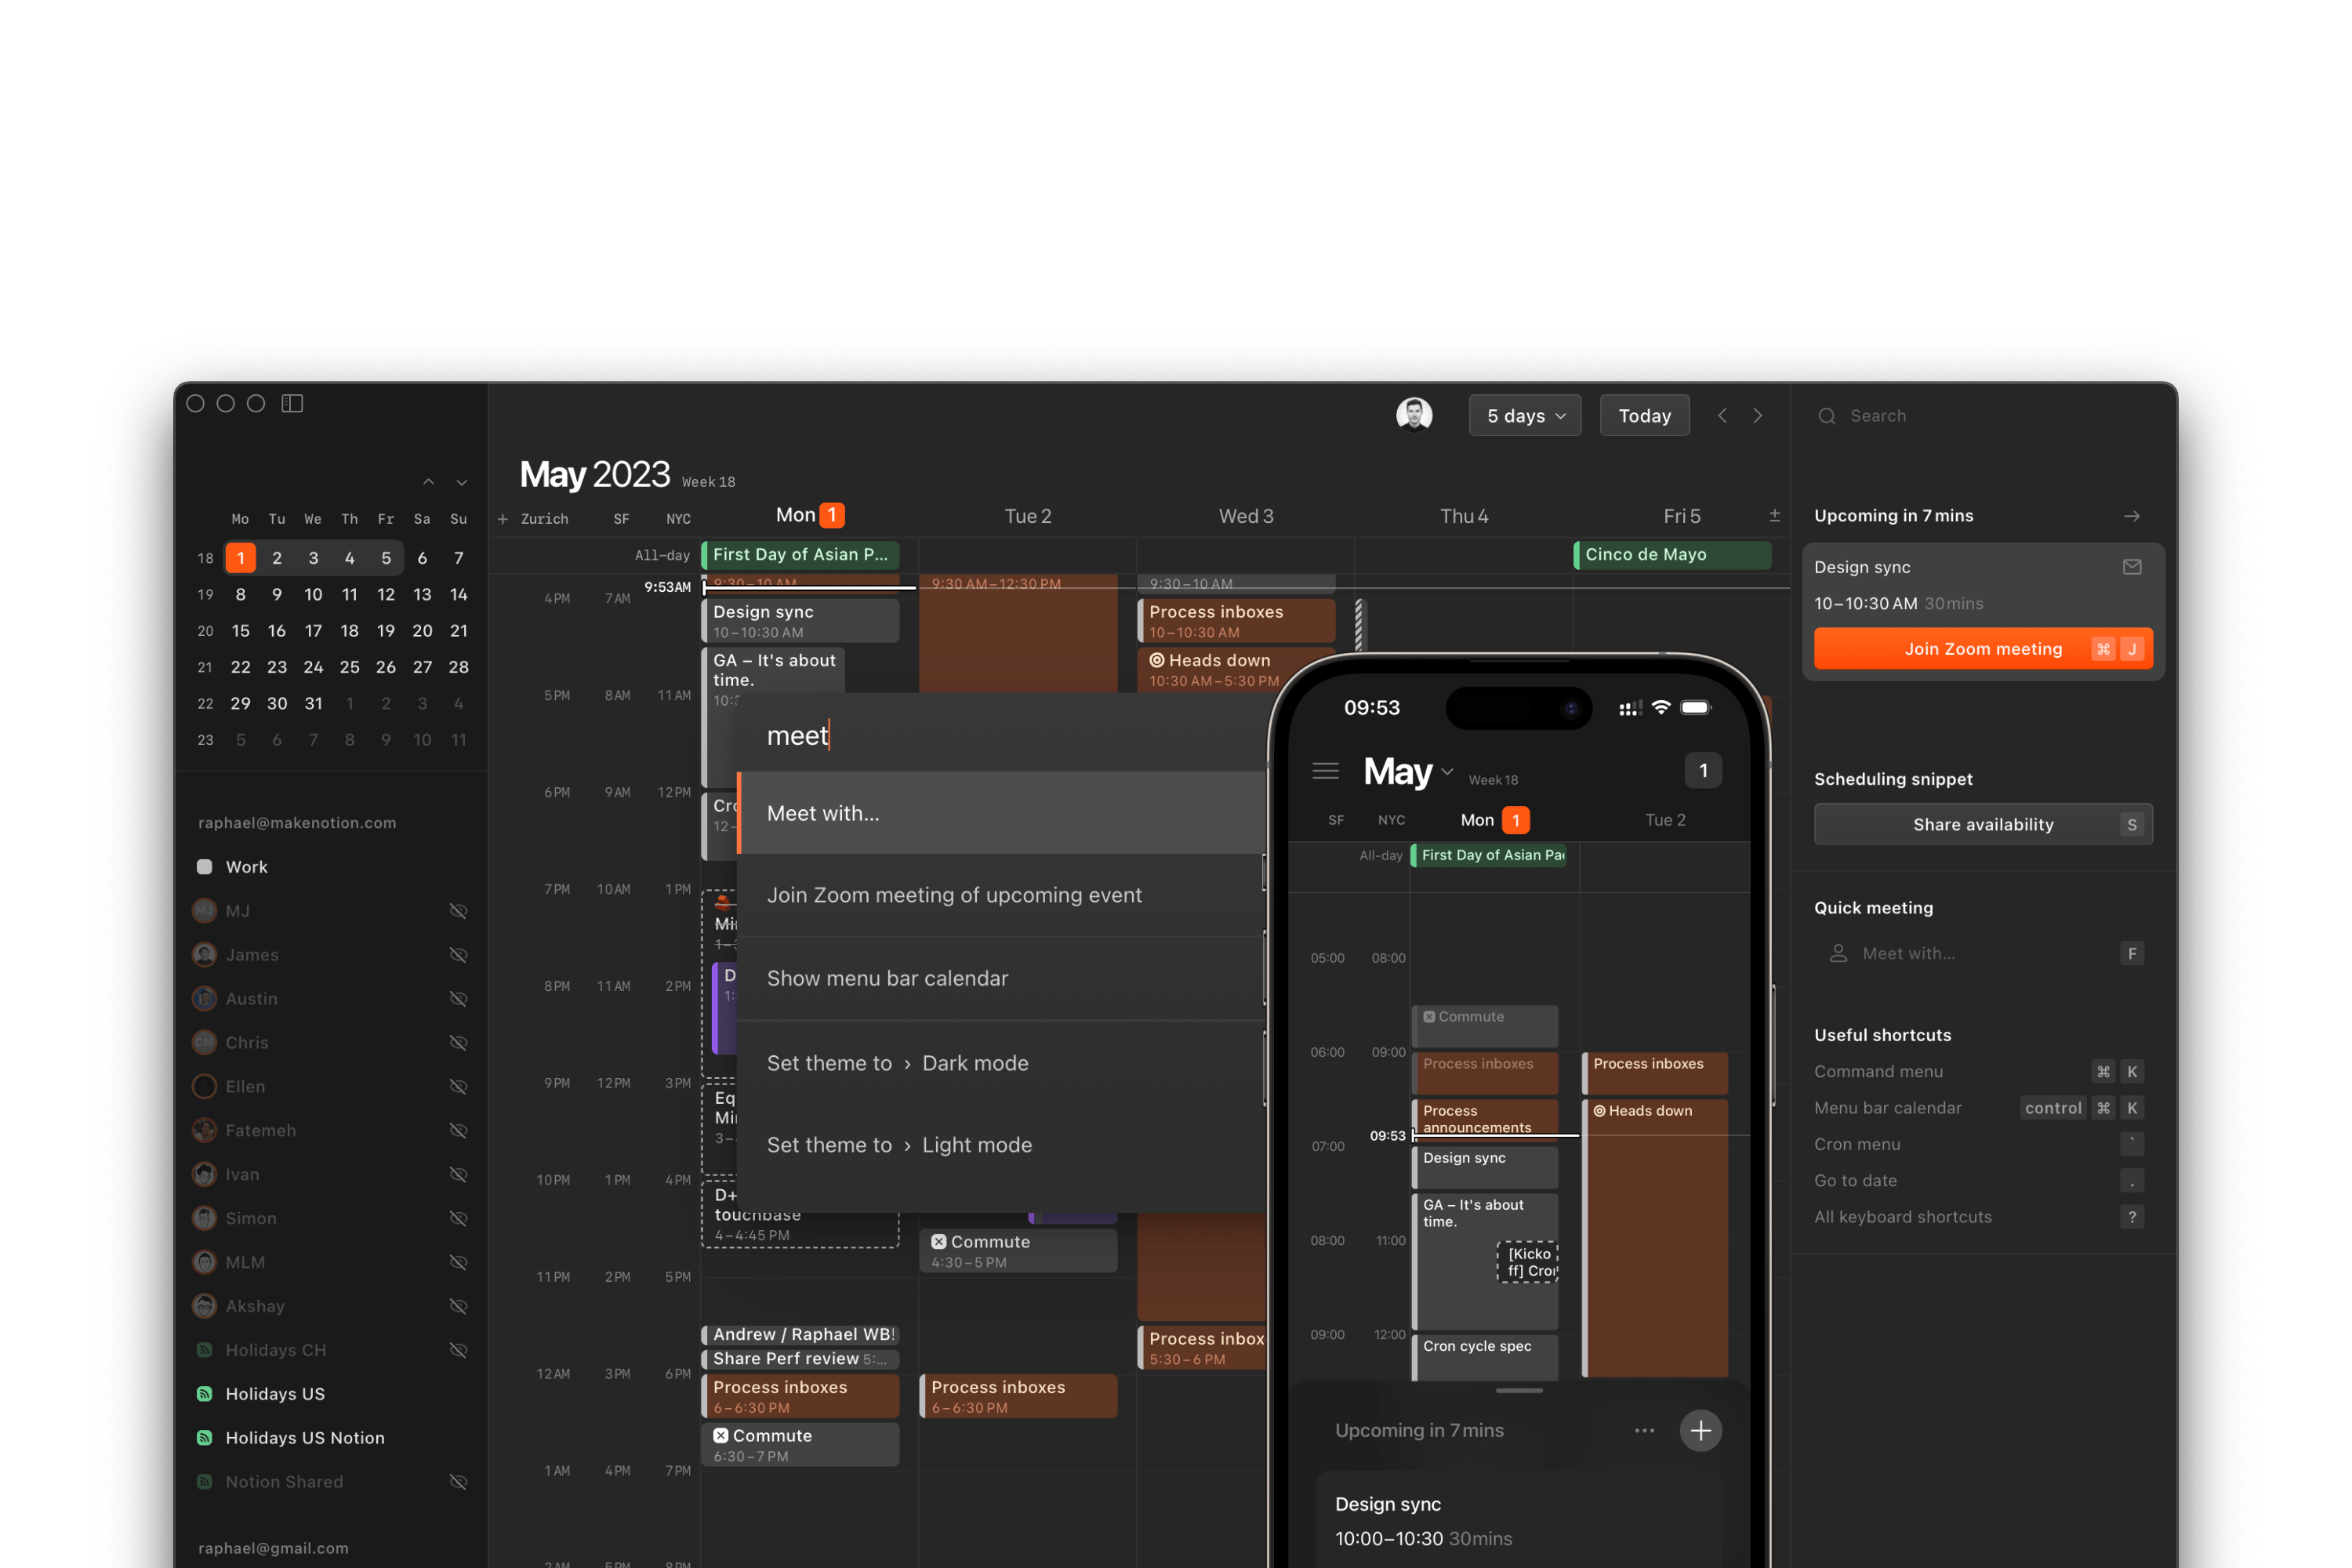Tap phone today date badge 1
2352x1568 pixels.
click(1703, 770)
